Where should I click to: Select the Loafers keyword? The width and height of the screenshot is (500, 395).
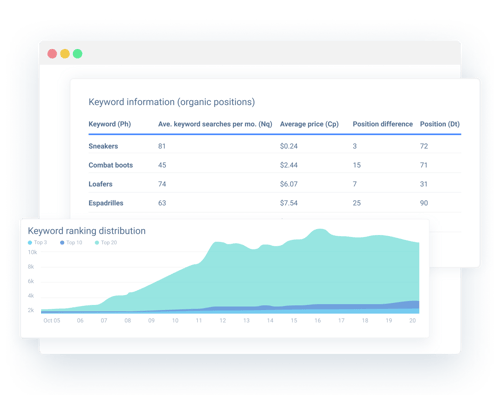(100, 184)
